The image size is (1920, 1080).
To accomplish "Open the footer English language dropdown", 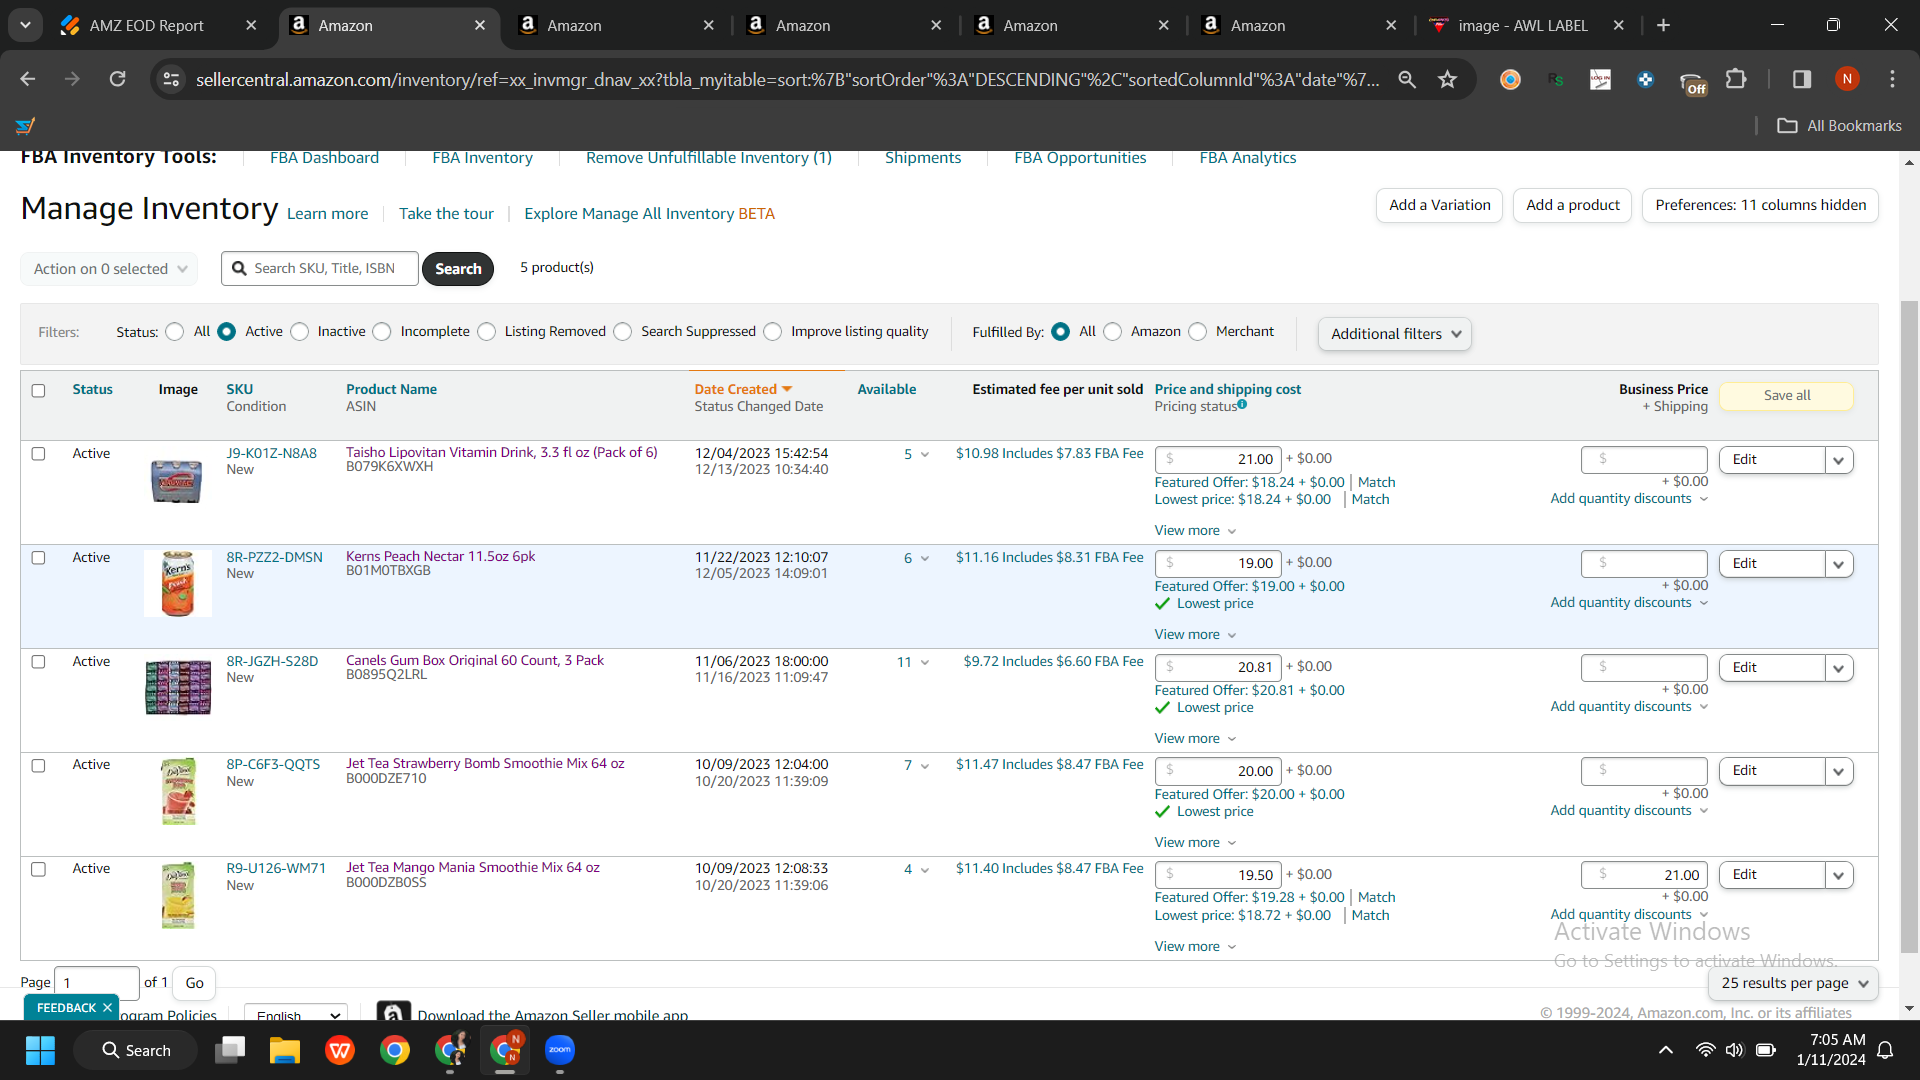I will click(296, 1013).
